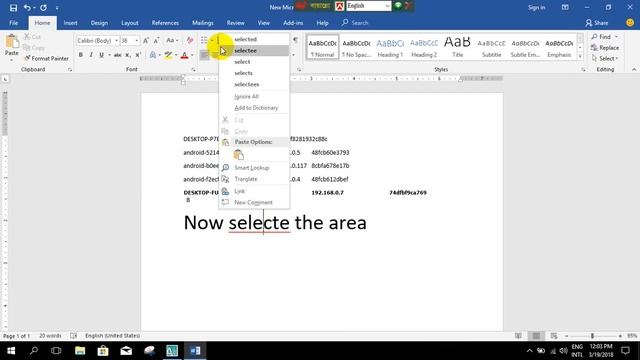Open Smart Lookup from context menu

[x=254, y=168]
